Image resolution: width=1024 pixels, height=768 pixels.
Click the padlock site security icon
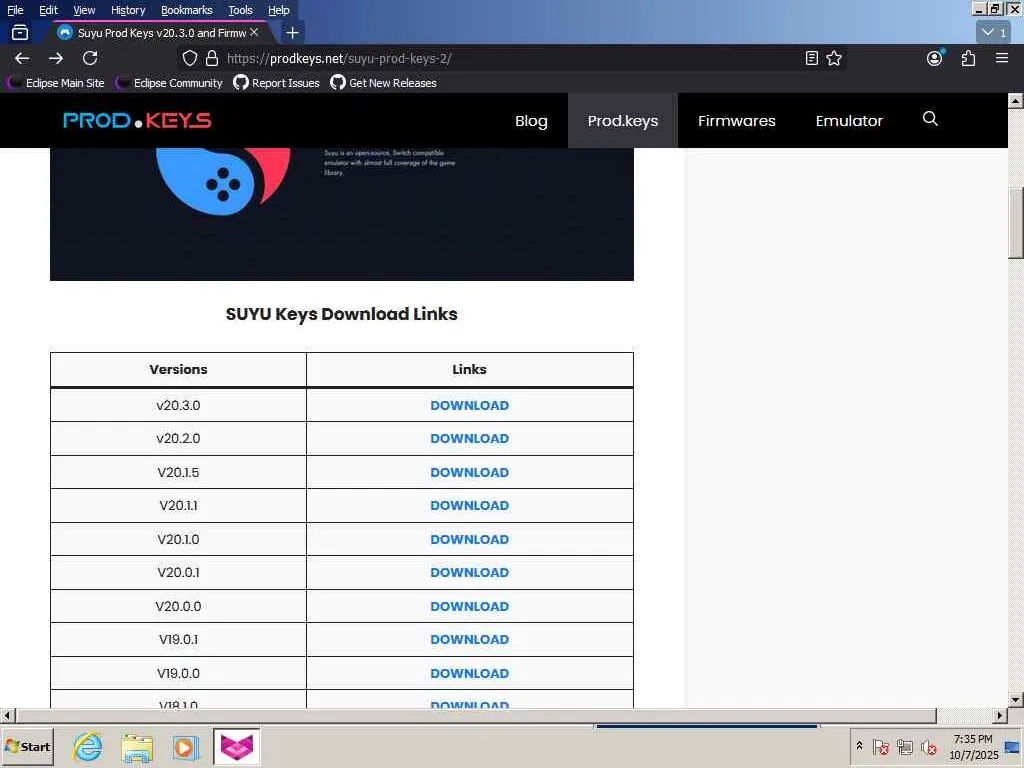pyautogui.click(x=212, y=58)
